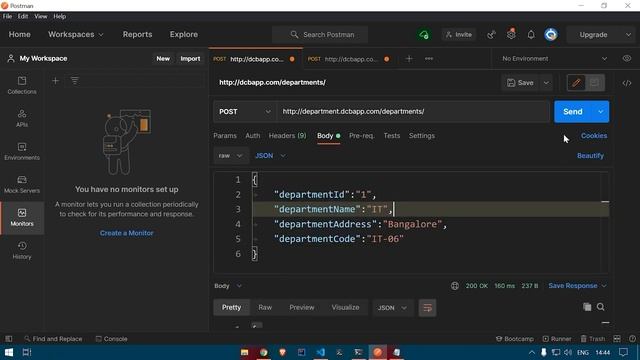
Task: Click the environment quick look eye icon
Action: [627, 58]
